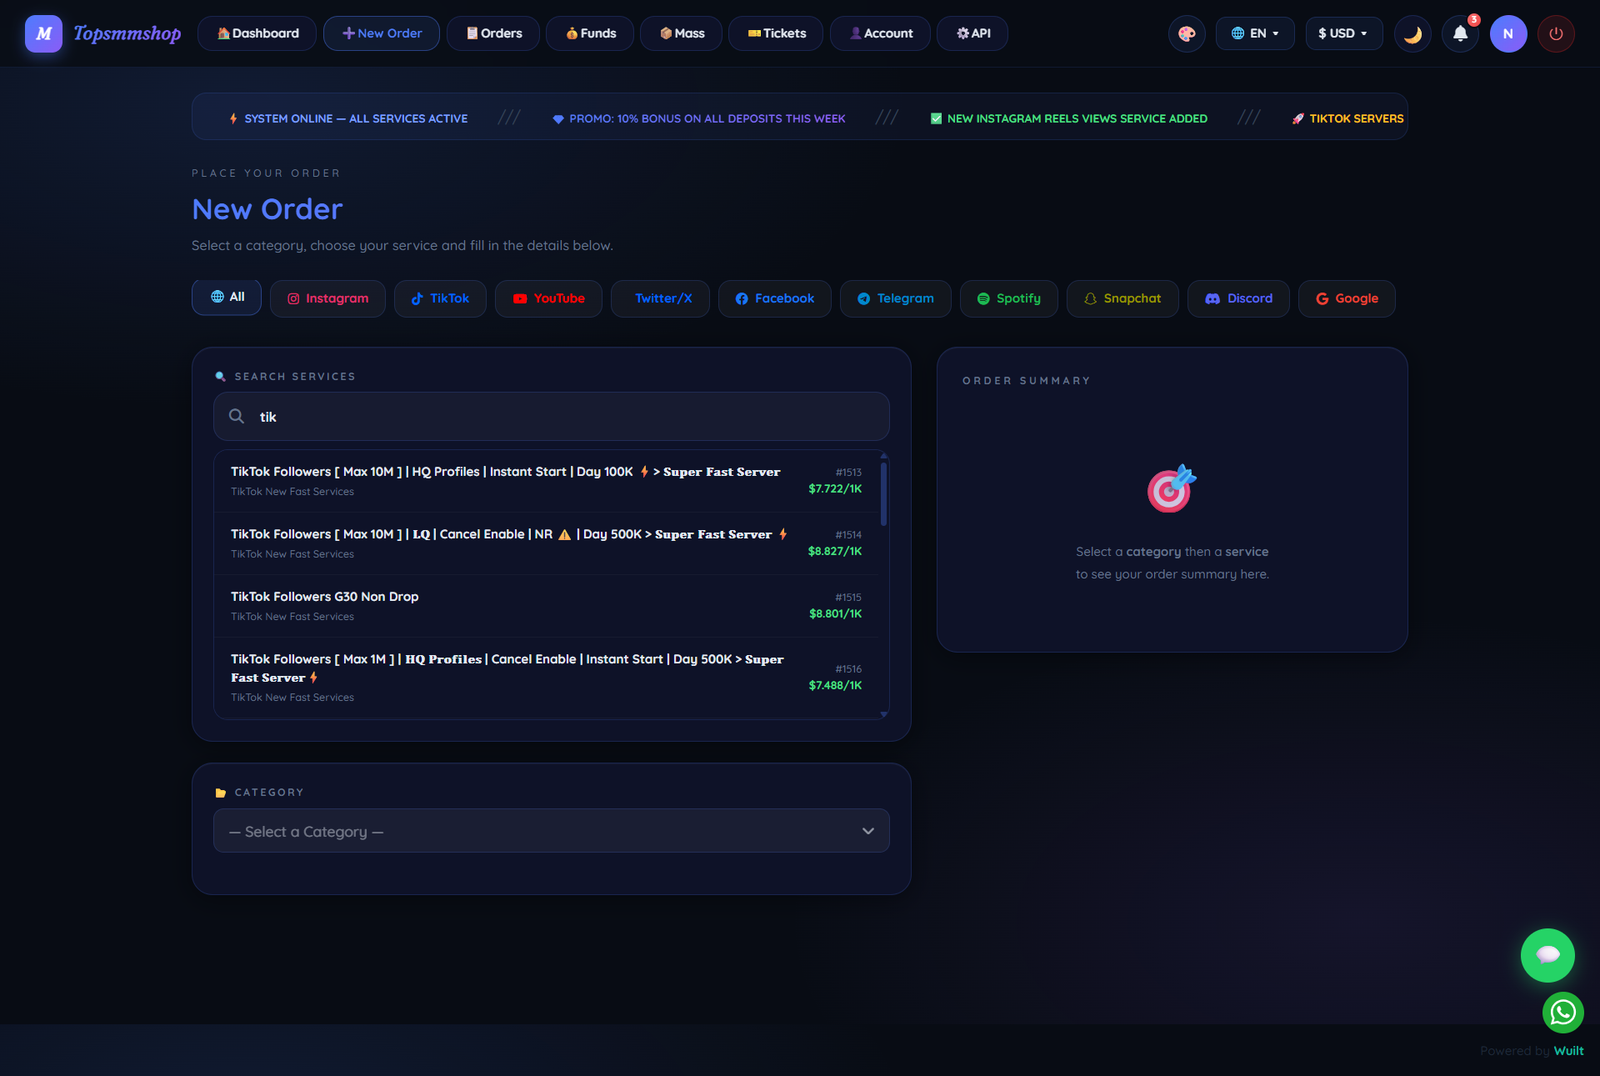Select TikTok Followers Max 1M service #1516
1600x1076 pixels.
click(x=546, y=678)
